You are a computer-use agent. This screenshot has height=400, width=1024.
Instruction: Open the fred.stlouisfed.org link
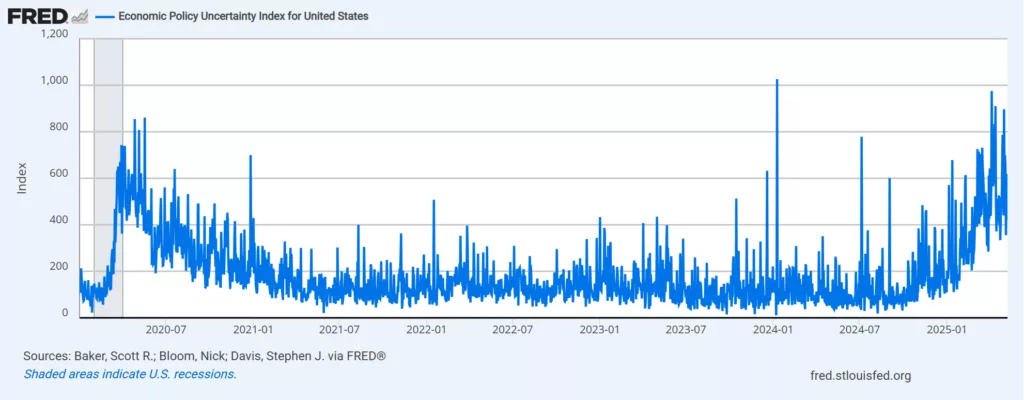863,375
